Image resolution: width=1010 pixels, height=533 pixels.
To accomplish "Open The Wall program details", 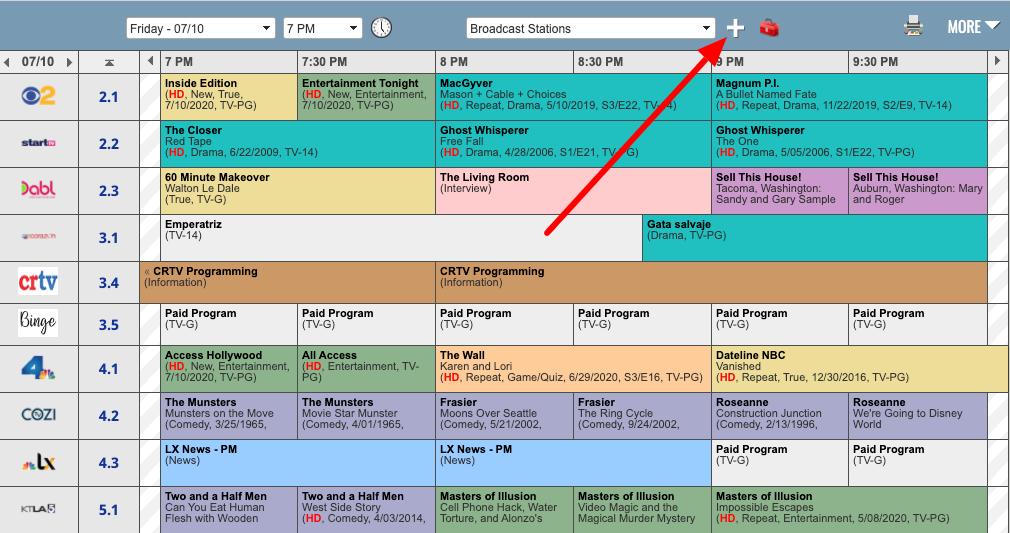I will click(572, 368).
